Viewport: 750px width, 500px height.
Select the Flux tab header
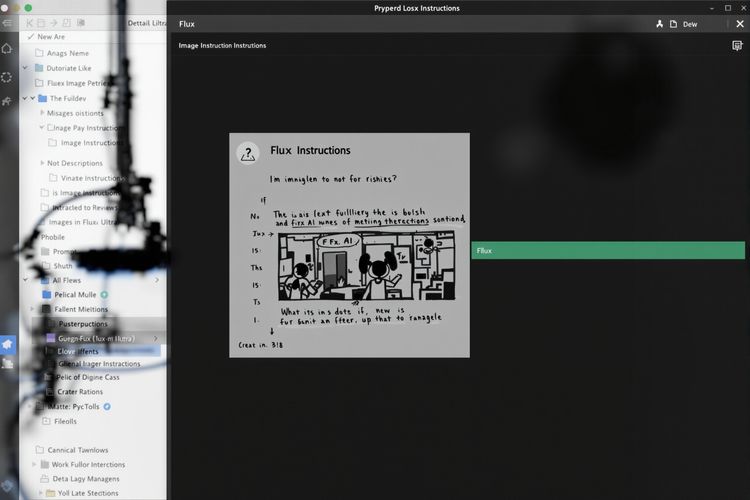[187, 24]
